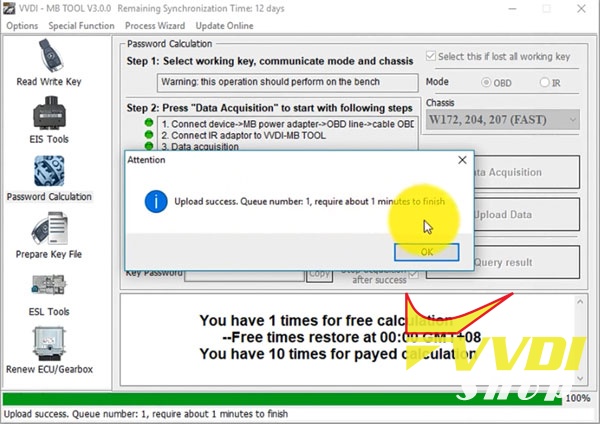Screen dimensions: 600x424
Task: Toggle 'Select this if lost all working key' checkbox
Action: point(430,56)
